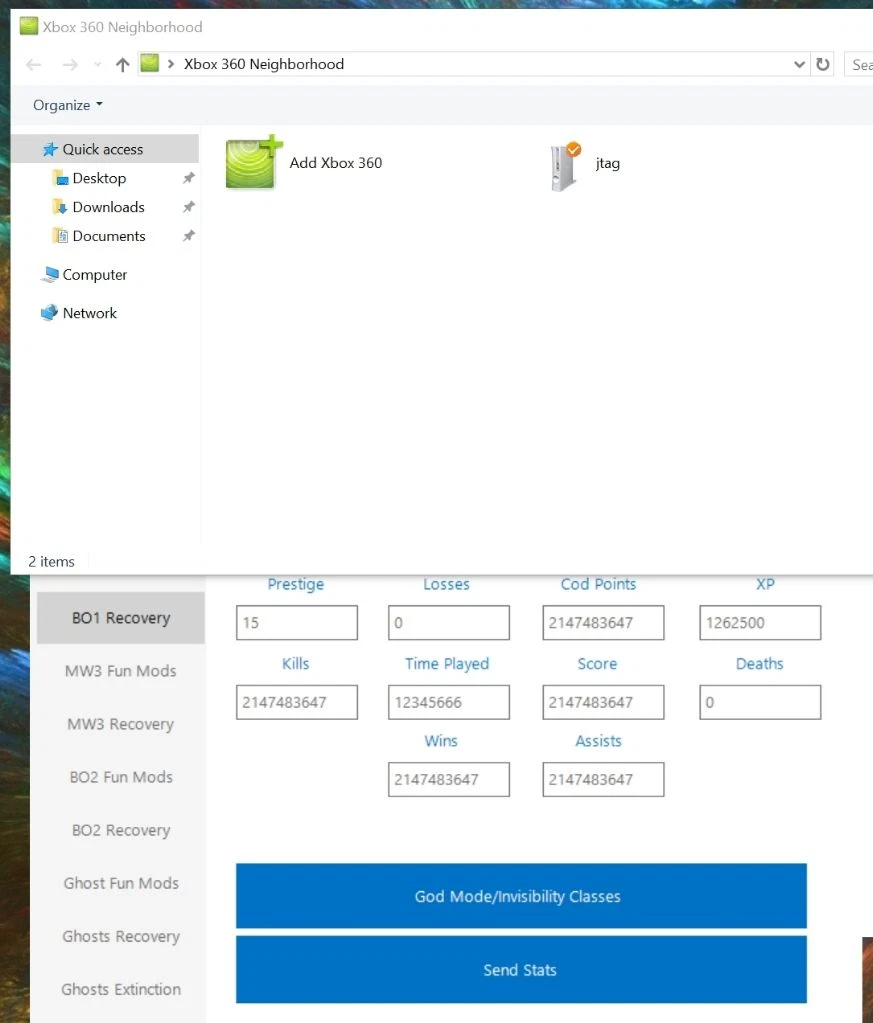
Task: Click the Xbox 360 Neighborhood title bar icon
Action: [29, 26]
